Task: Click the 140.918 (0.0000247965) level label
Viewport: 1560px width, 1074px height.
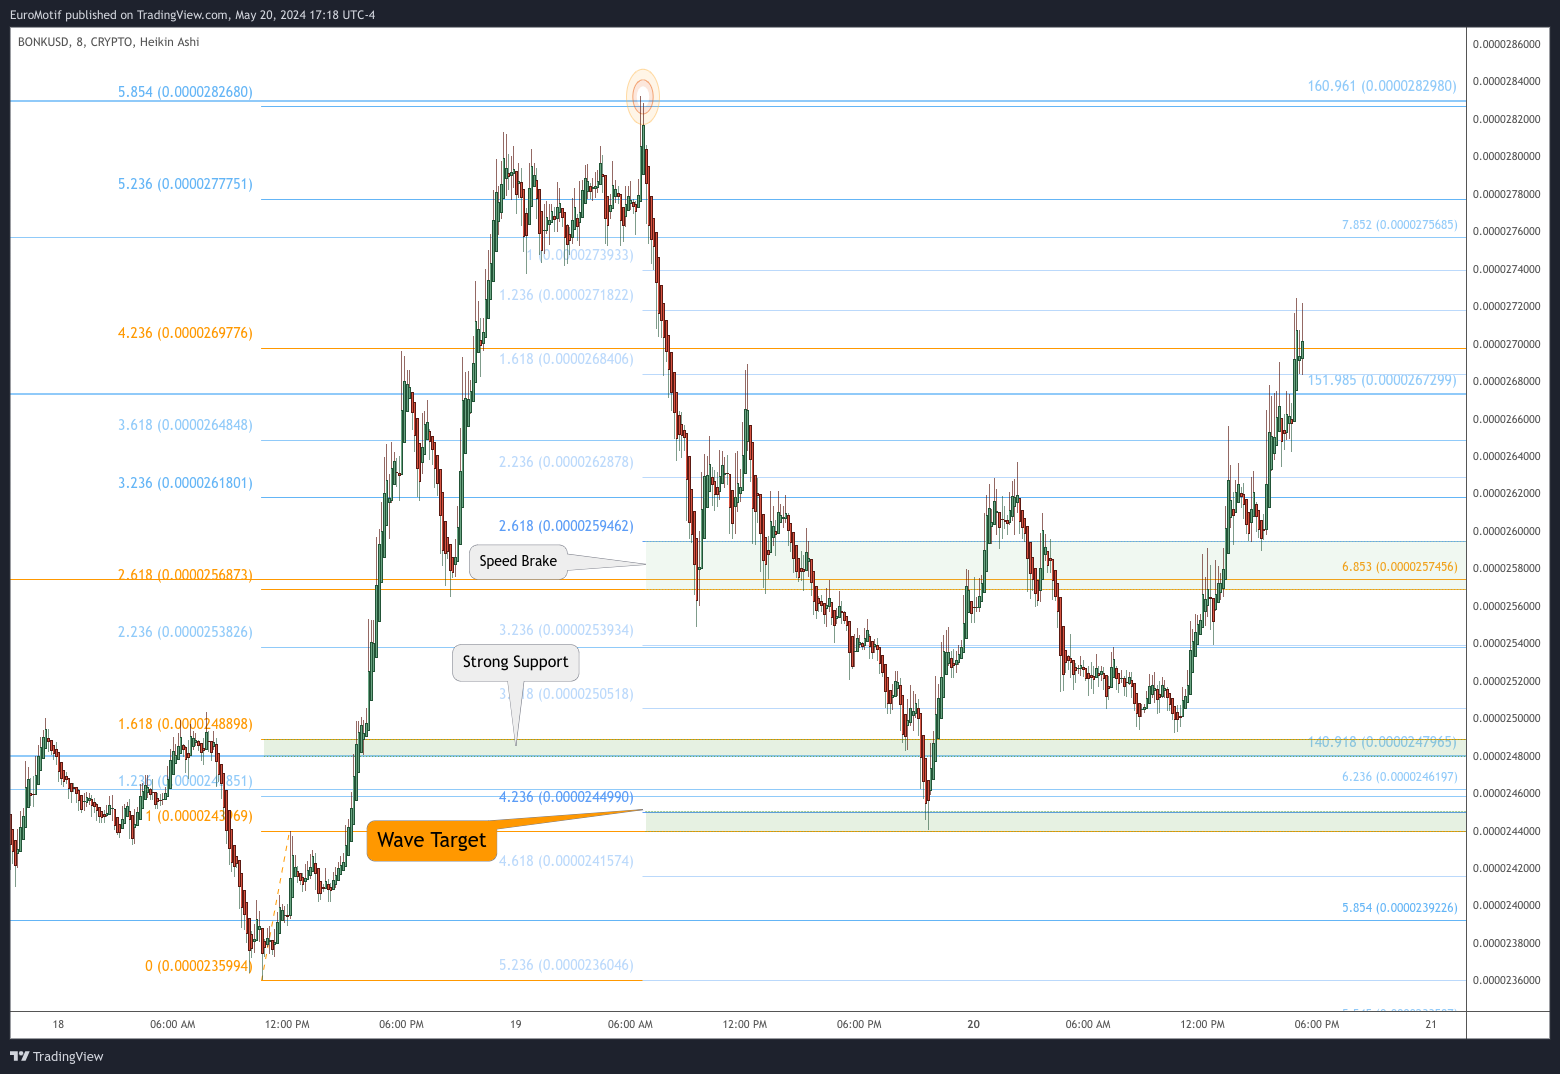Action: pos(1382,742)
